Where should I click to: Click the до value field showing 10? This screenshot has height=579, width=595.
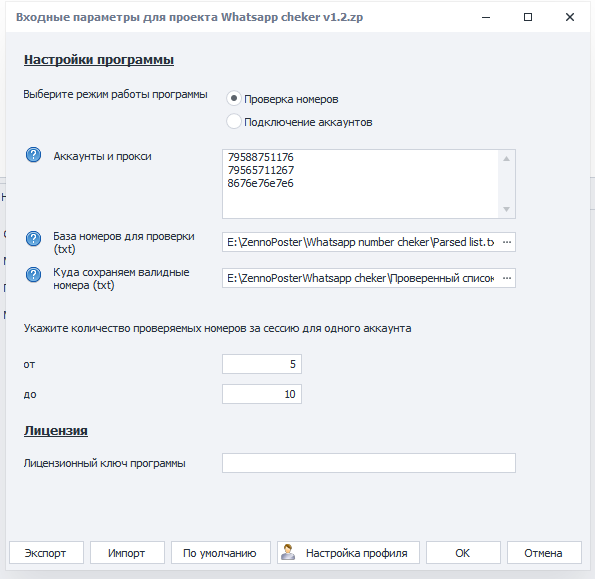click(262, 394)
